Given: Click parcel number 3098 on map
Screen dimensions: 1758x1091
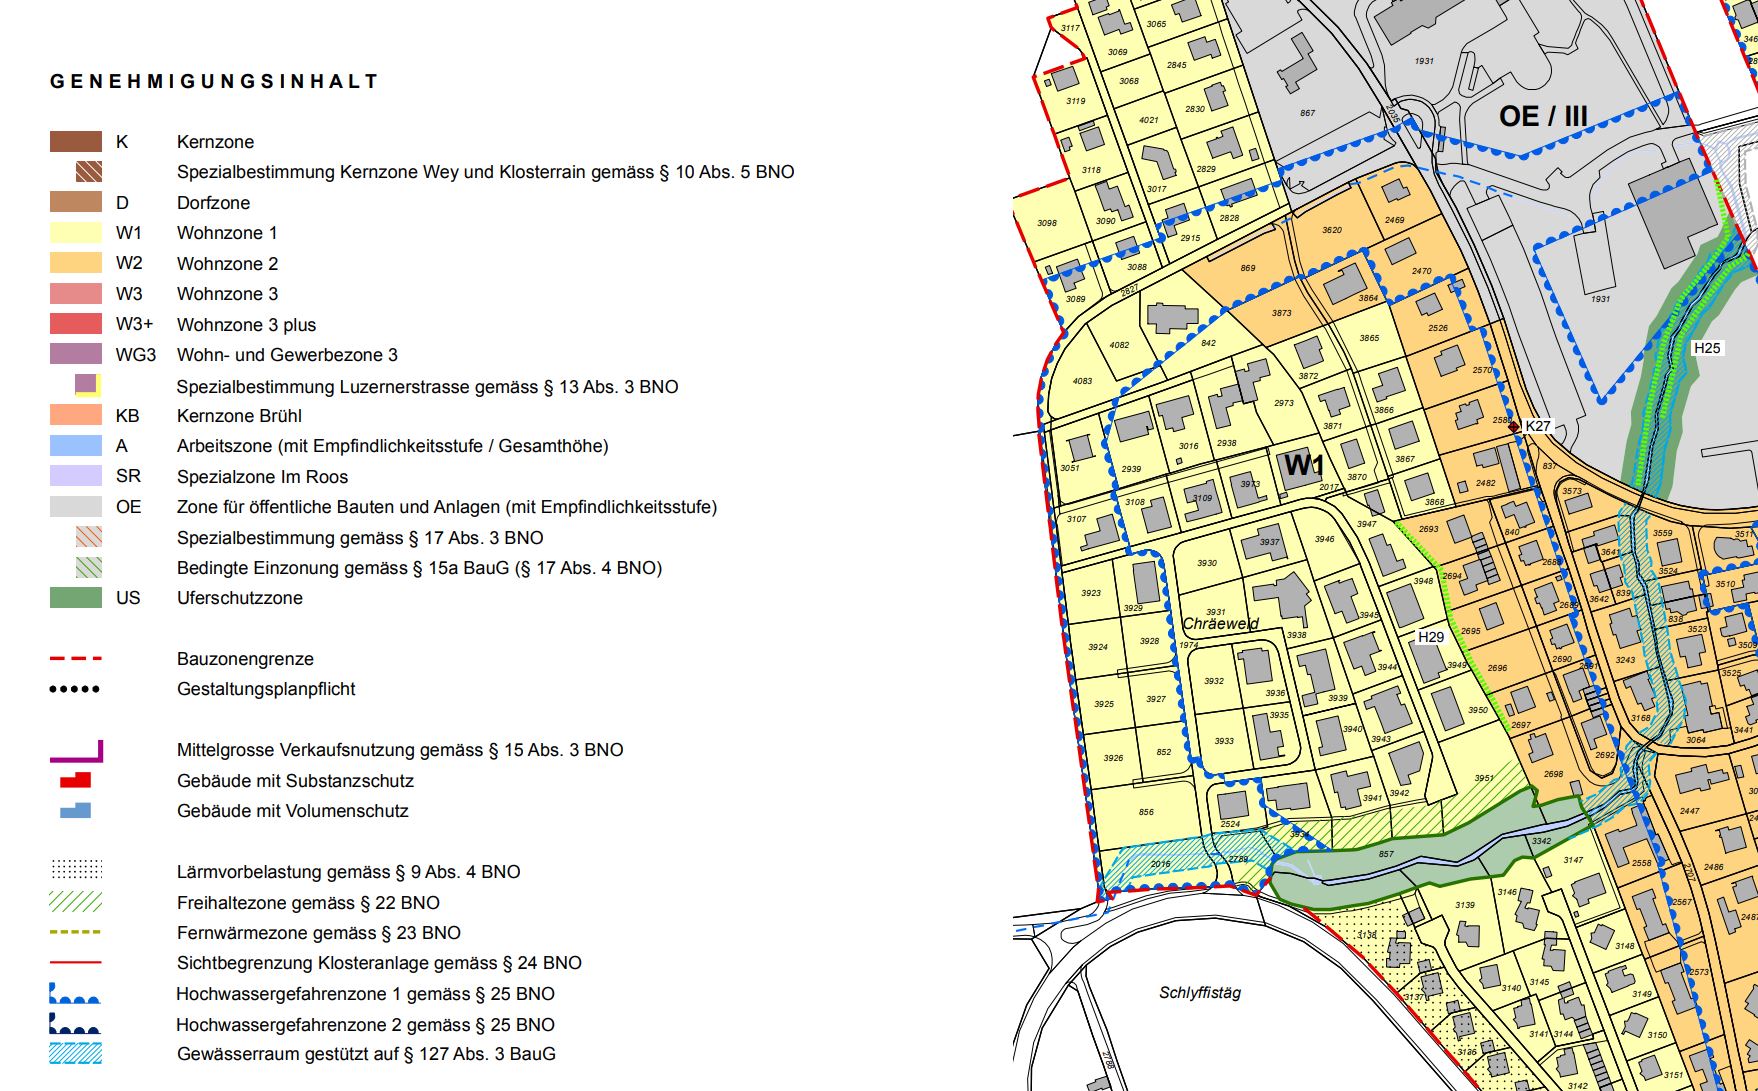Looking at the screenshot, I should (x=1047, y=223).
